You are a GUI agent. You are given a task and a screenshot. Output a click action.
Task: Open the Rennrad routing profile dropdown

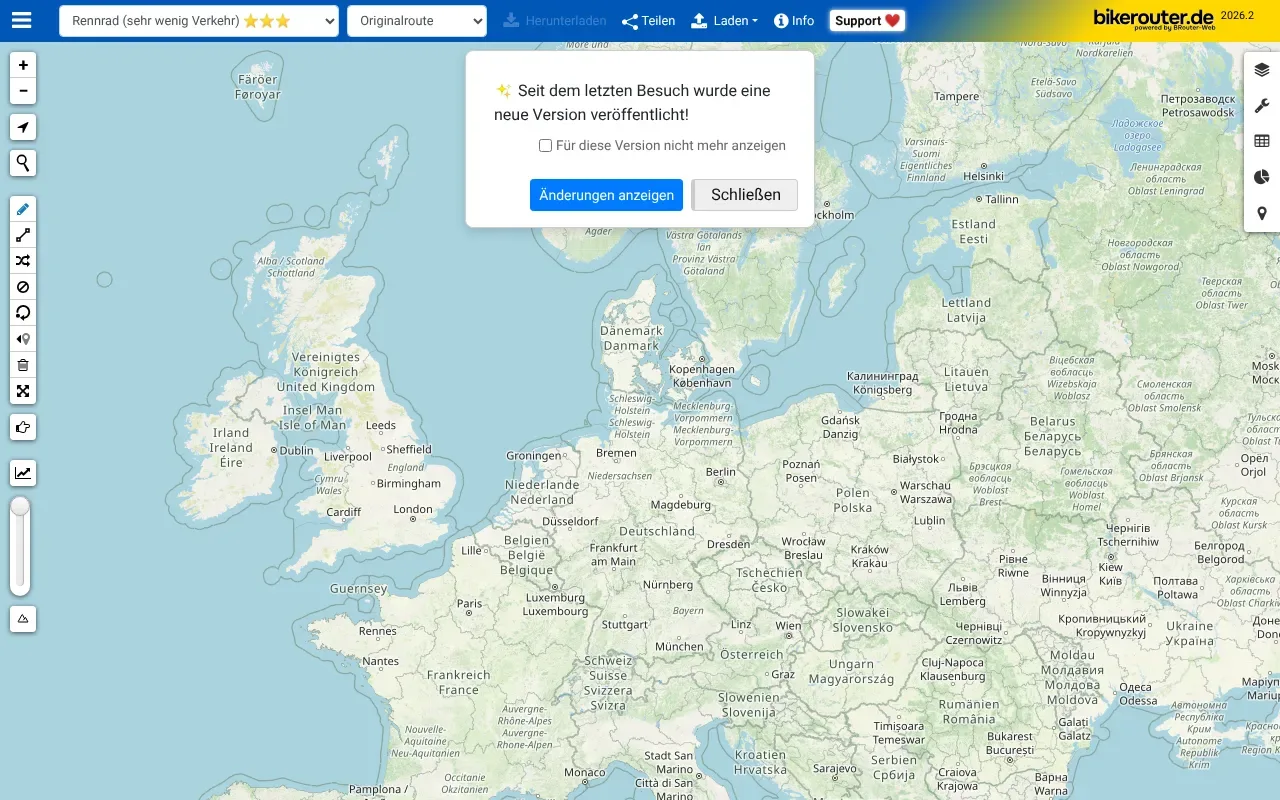click(198, 21)
